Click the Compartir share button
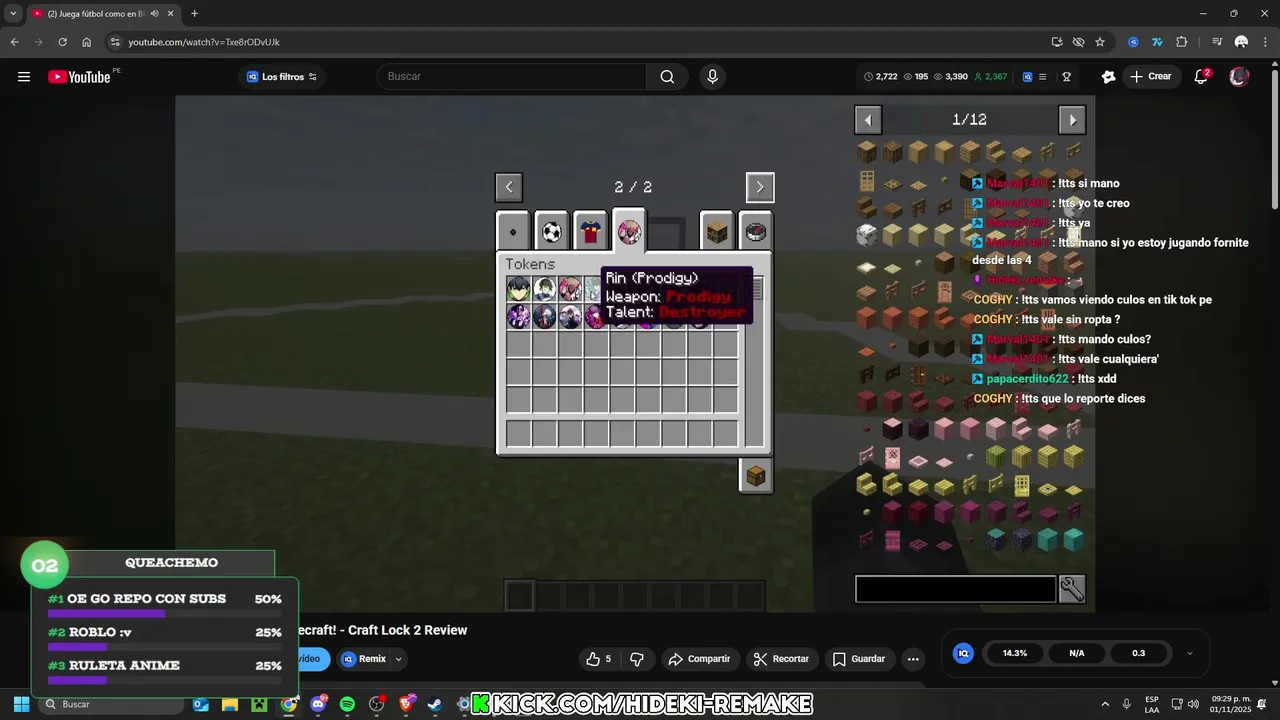Screen dimensions: 1280x720 tap(699, 659)
